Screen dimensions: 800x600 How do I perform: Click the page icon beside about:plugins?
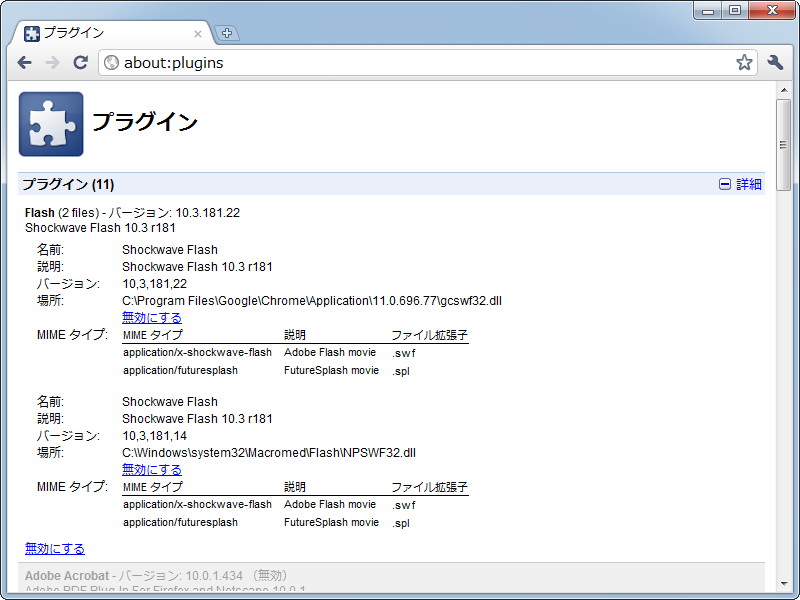point(110,62)
